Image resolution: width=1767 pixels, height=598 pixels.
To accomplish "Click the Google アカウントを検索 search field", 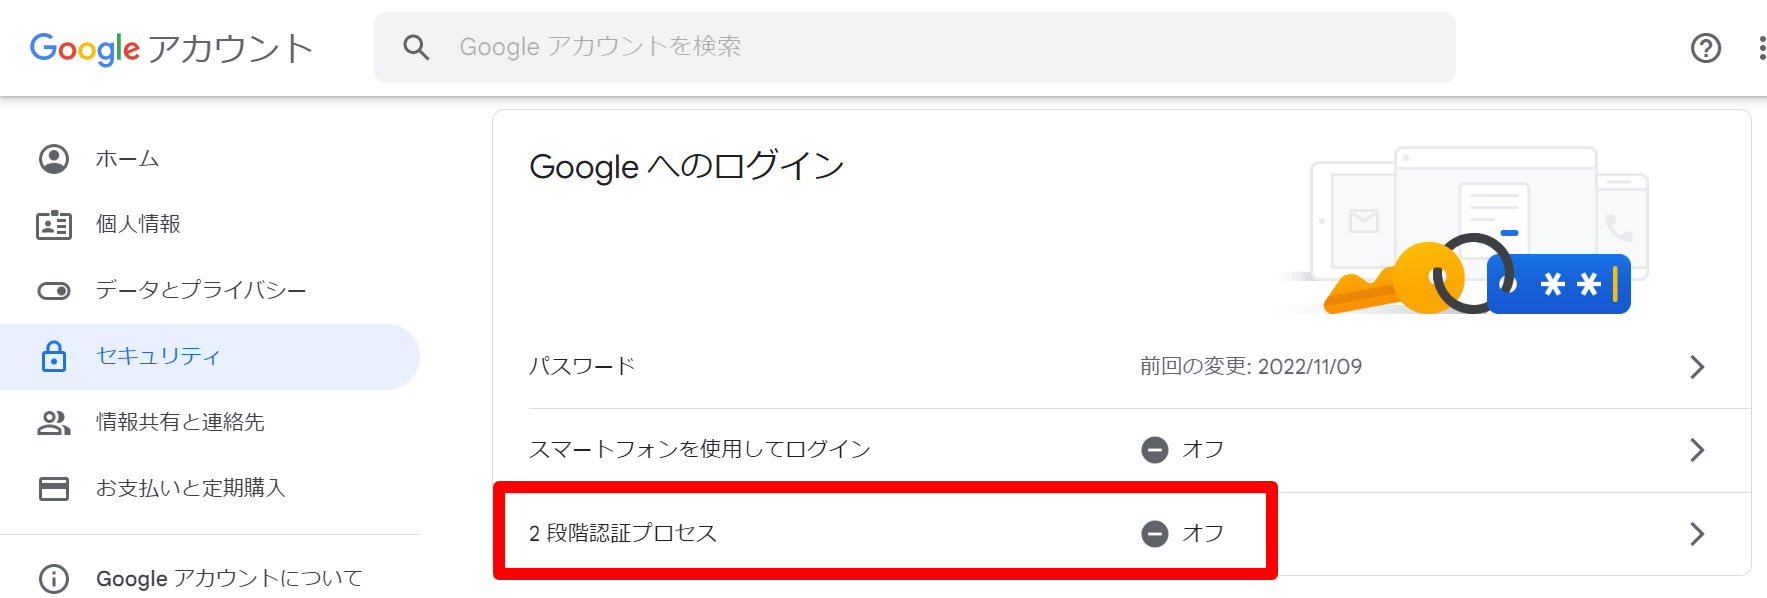I will (x=915, y=47).
